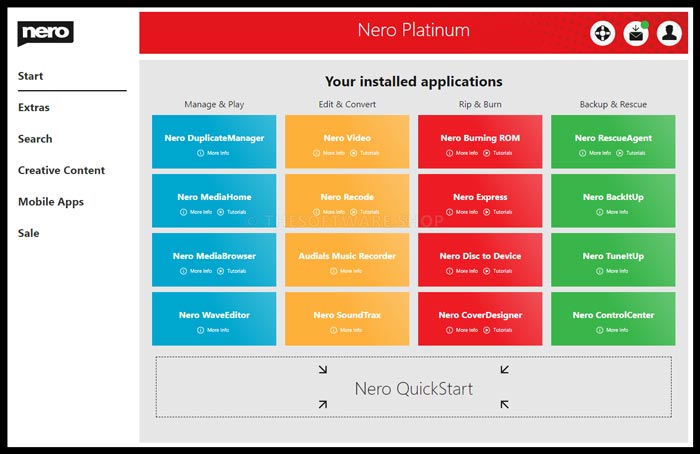Launch Nero RescueAgent tile

[x=613, y=142]
